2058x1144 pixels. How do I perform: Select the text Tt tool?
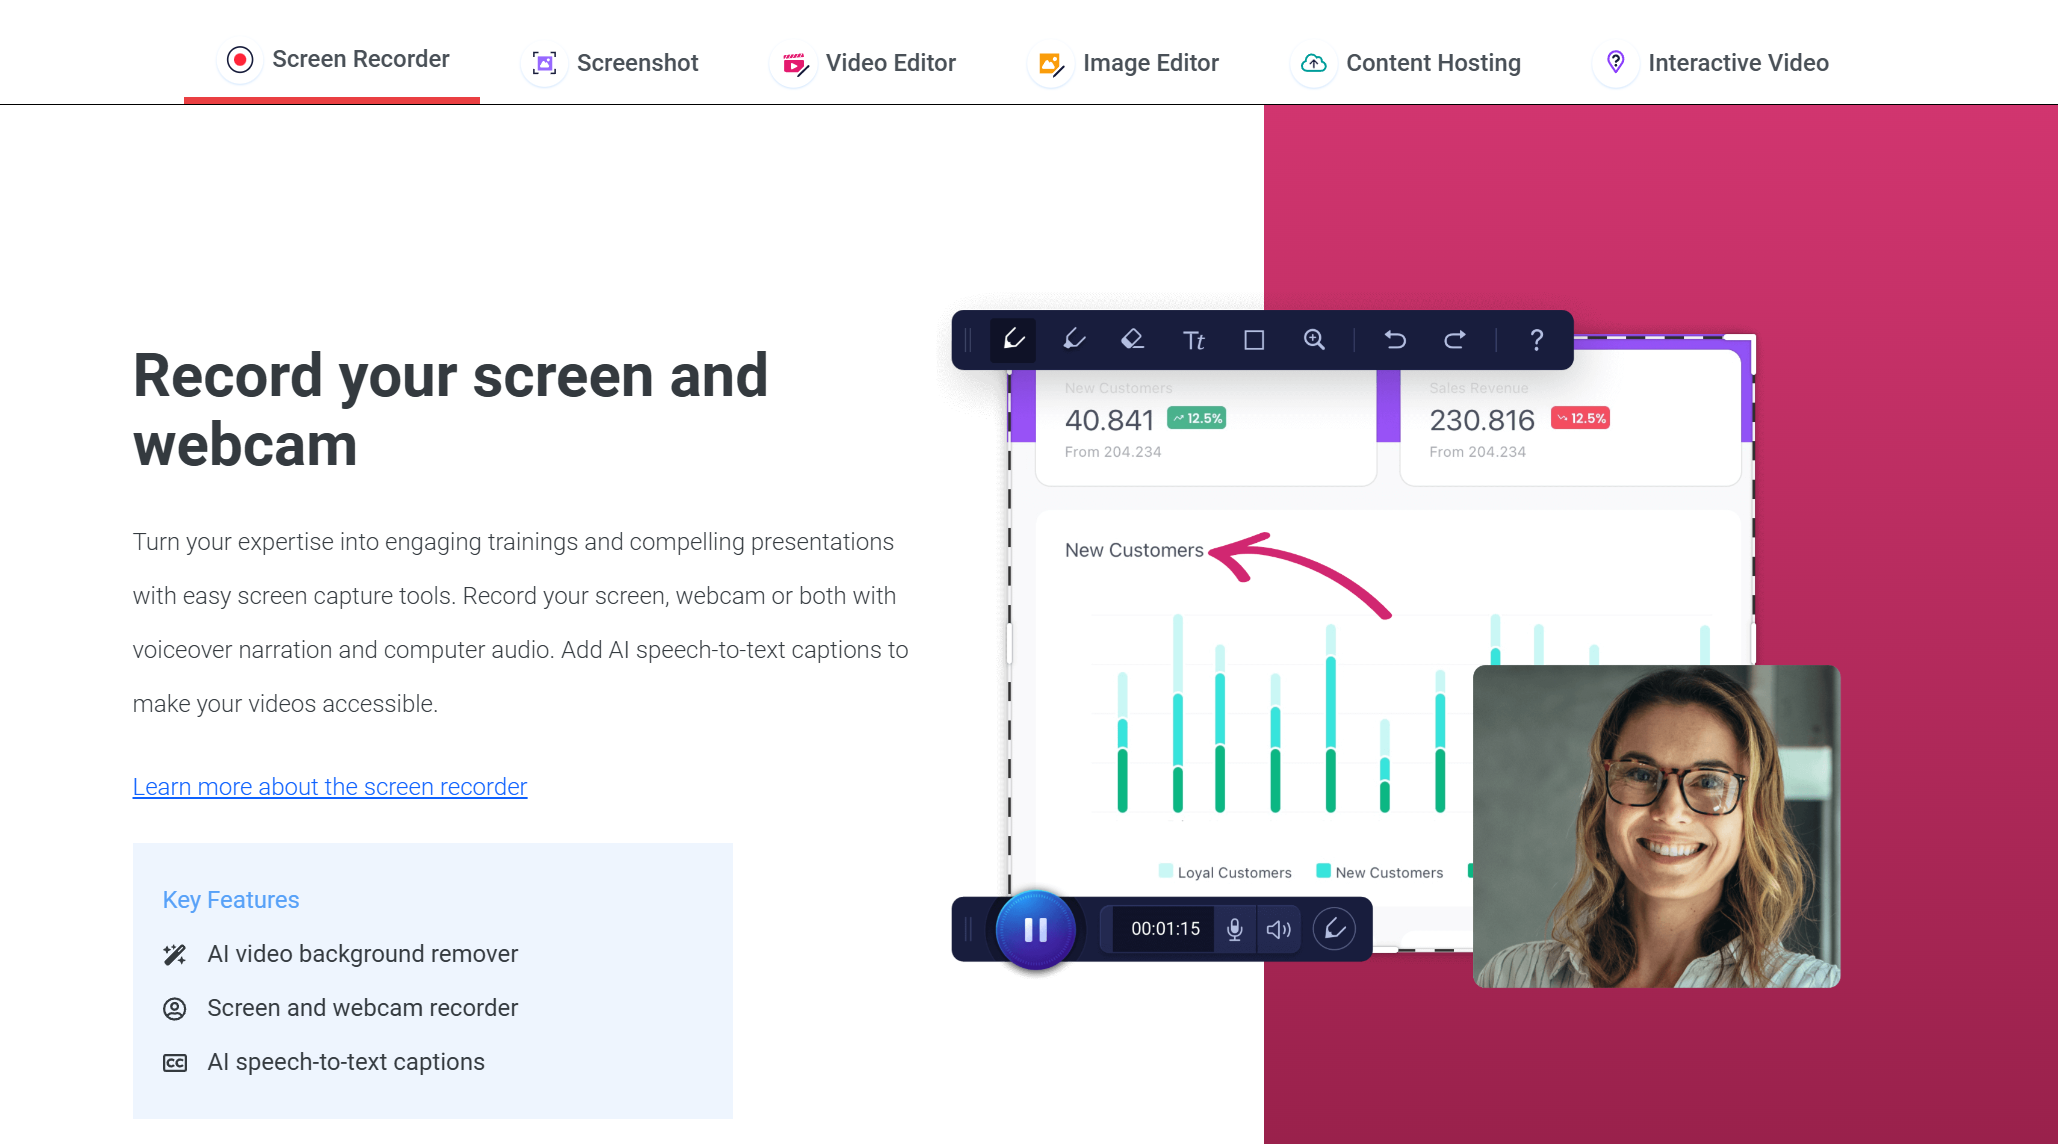[x=1194, y=340]
